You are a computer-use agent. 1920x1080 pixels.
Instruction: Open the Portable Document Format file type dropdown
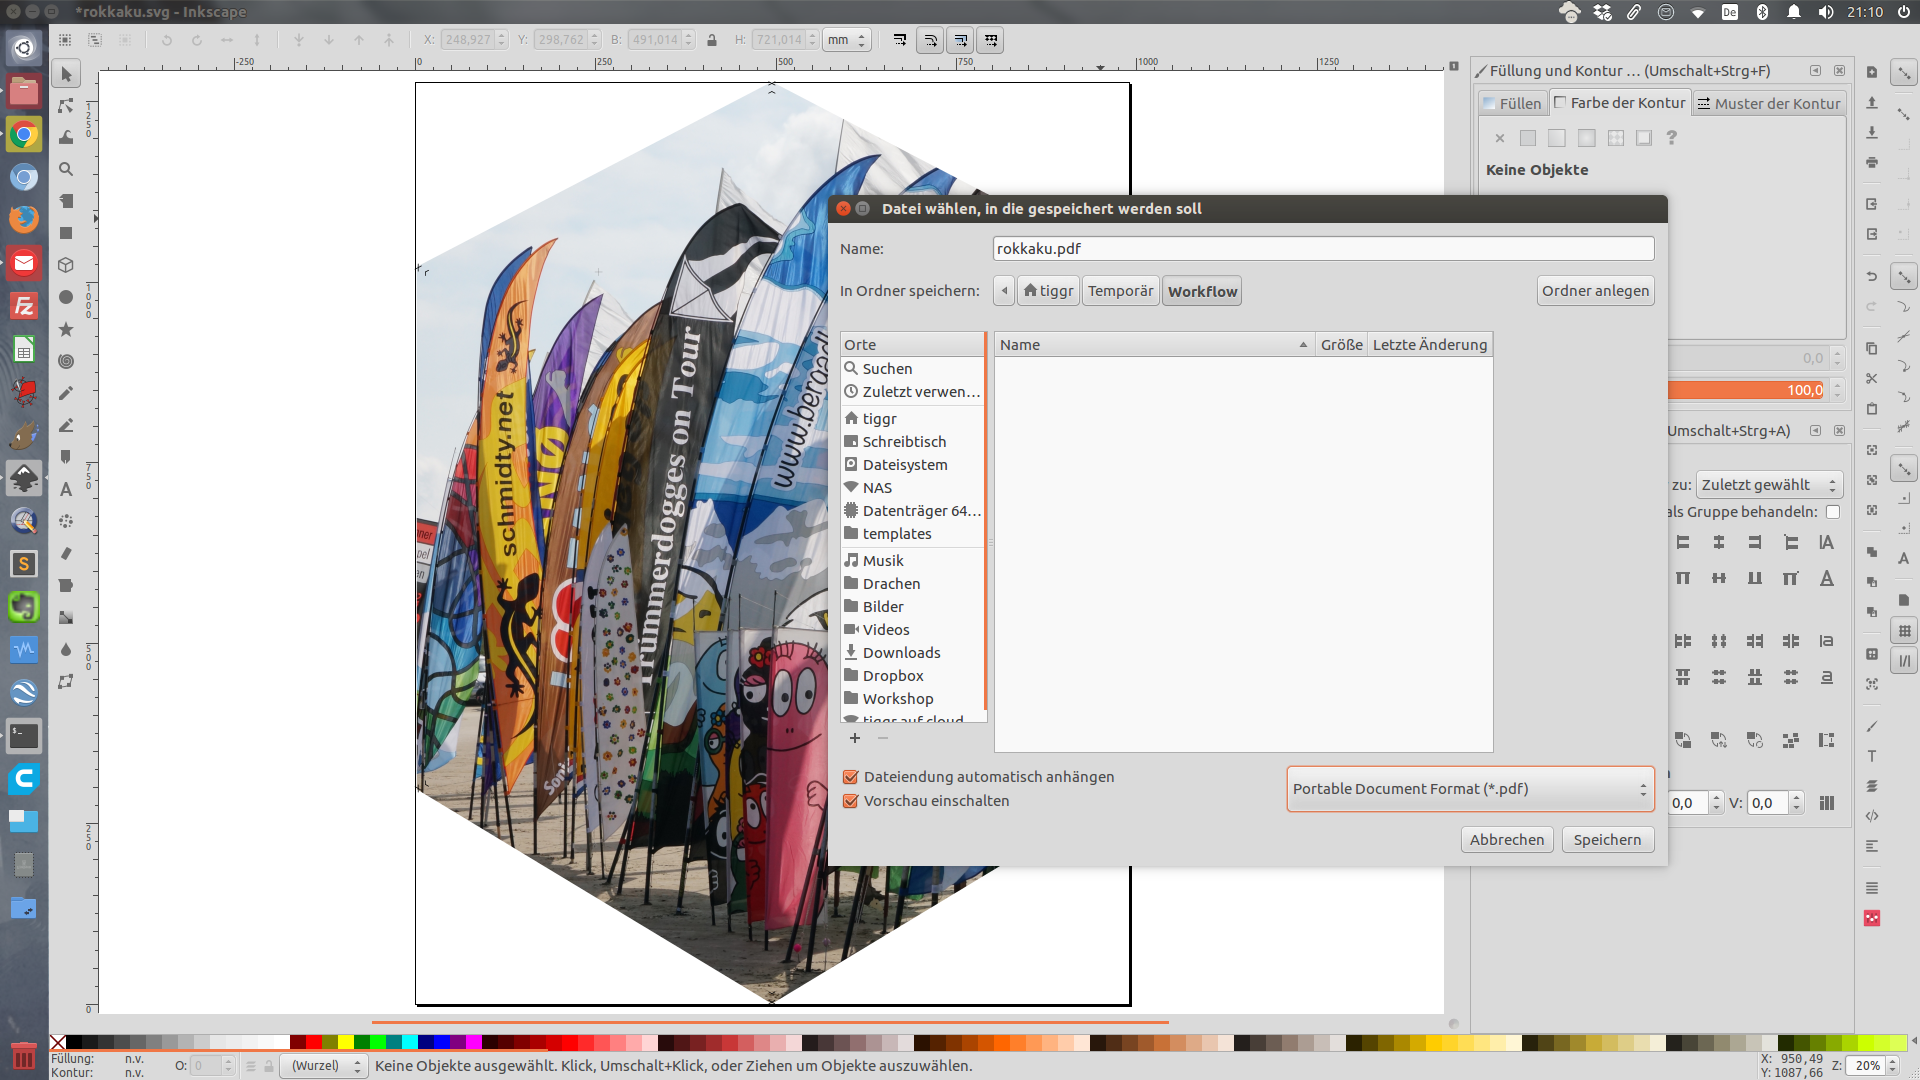[1470, 789]
